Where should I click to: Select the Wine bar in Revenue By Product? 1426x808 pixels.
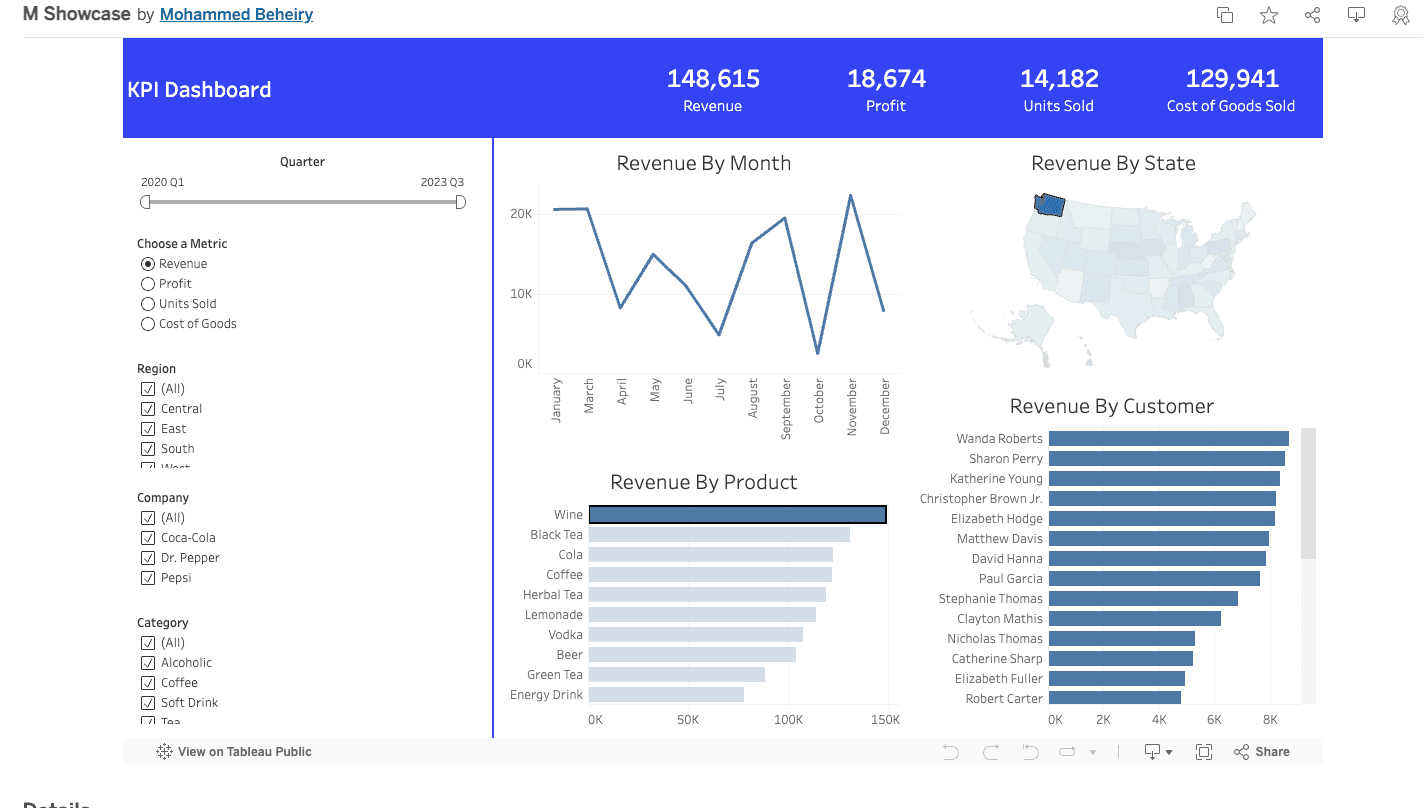click(x=737, y=514)
